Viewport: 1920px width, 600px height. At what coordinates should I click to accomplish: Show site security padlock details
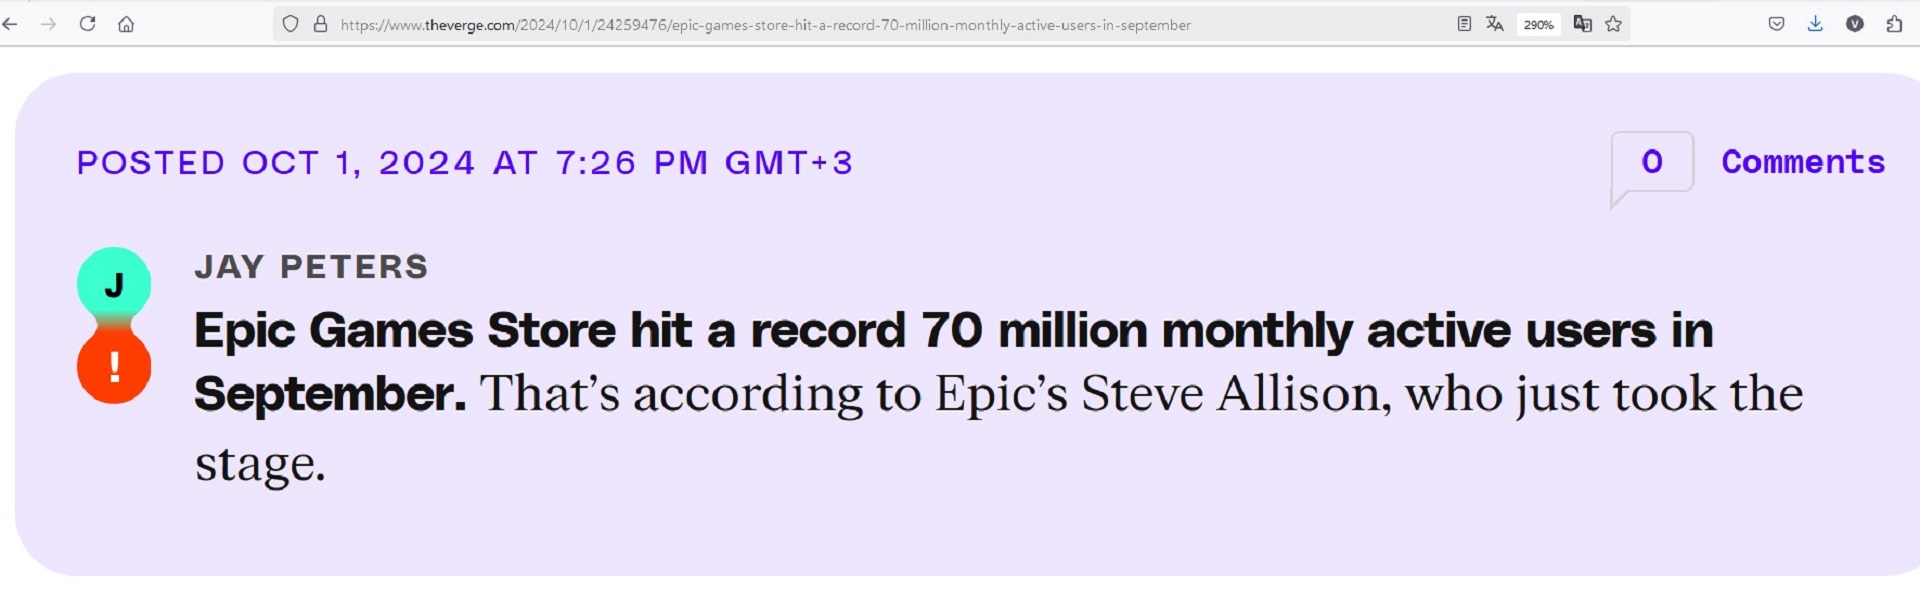pos(320,24)
